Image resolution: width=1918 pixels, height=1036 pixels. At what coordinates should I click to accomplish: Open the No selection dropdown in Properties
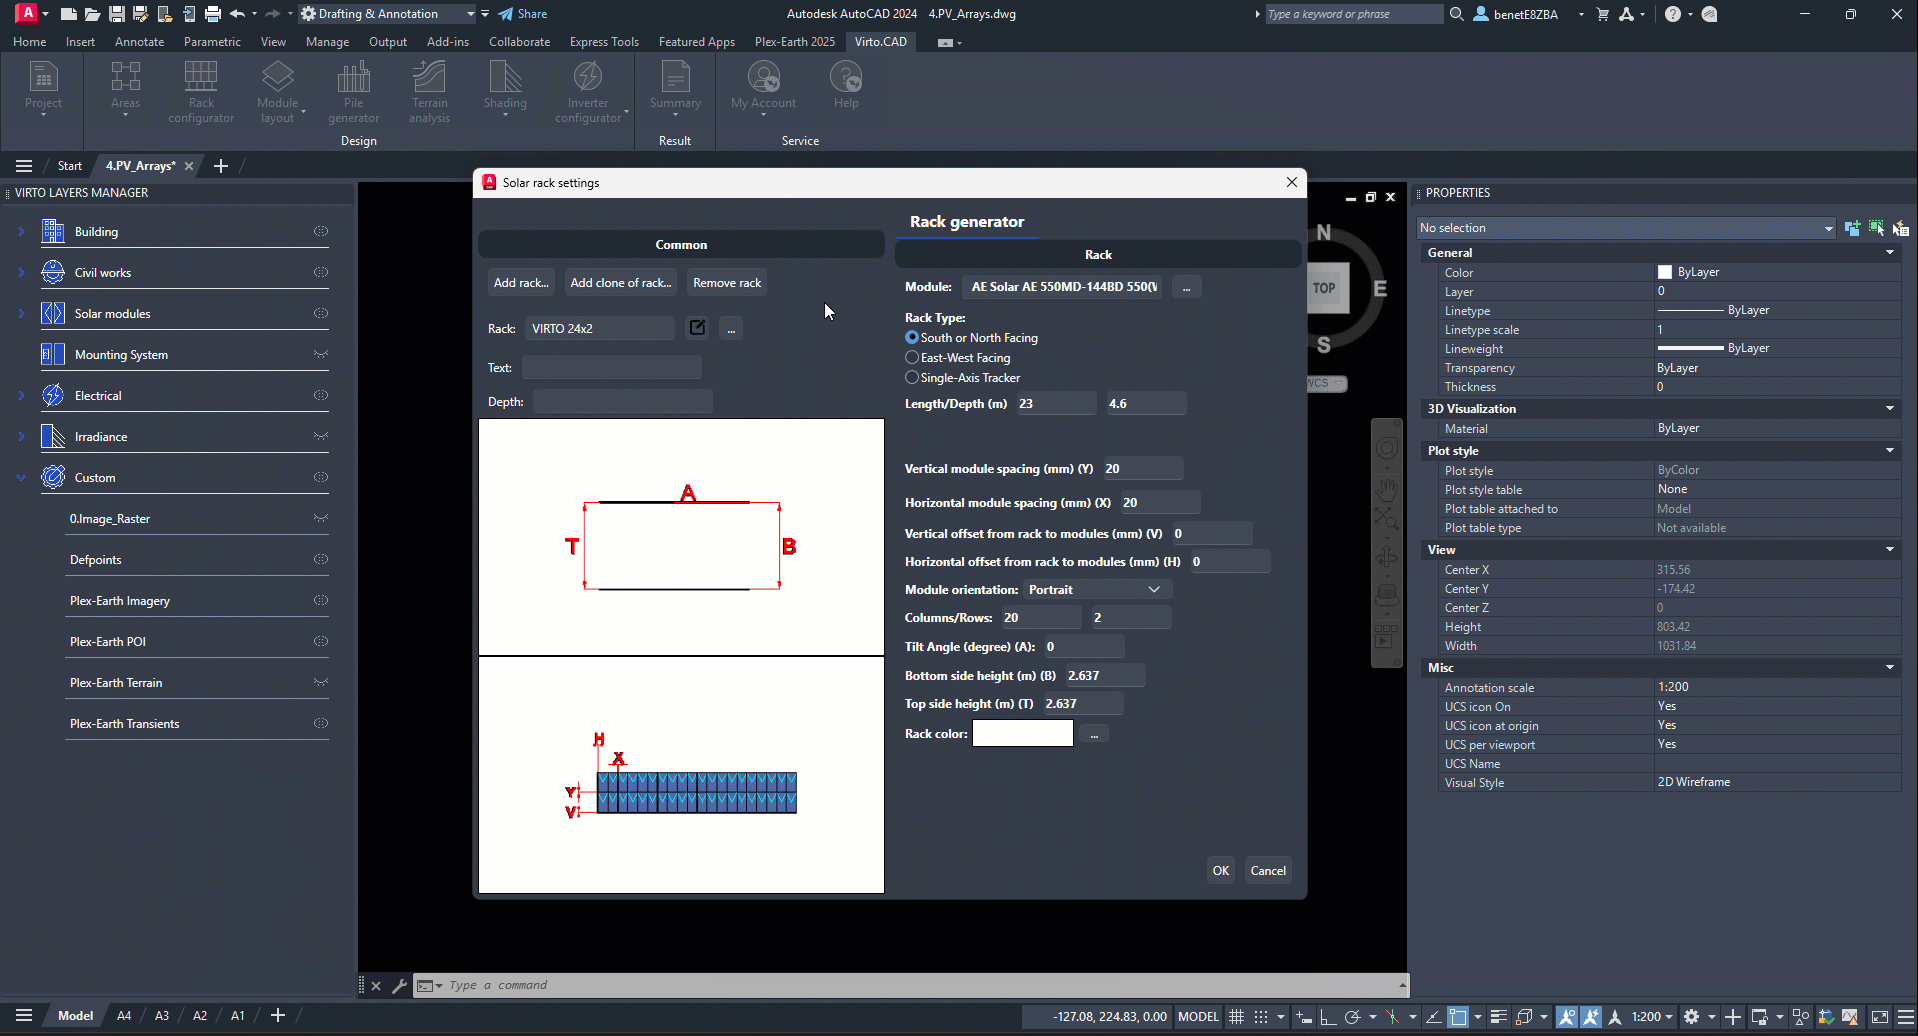(1626, 228)
